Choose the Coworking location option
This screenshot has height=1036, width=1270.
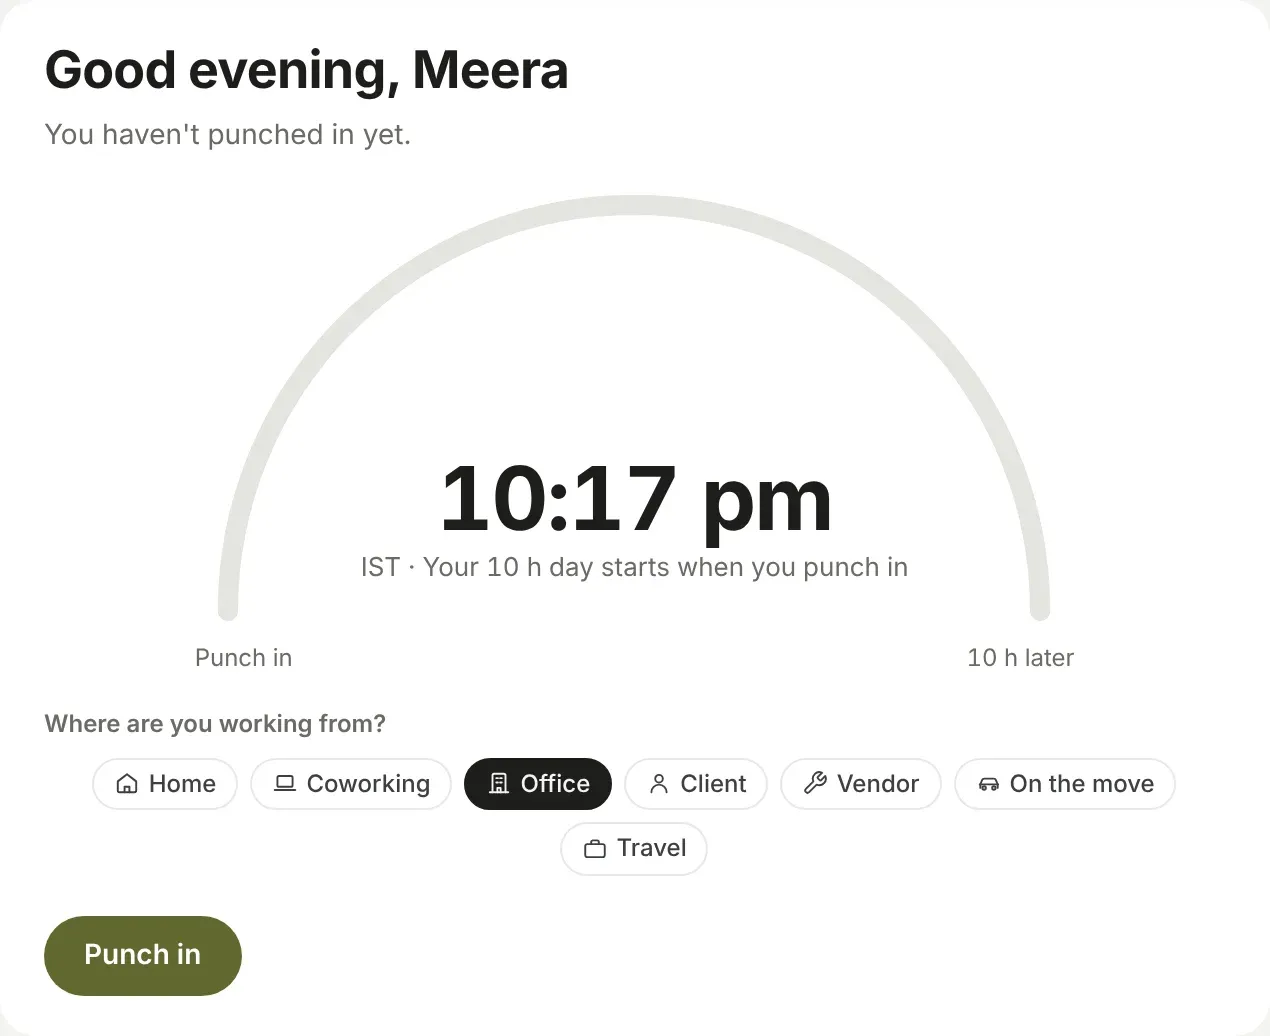click(351, 784)
